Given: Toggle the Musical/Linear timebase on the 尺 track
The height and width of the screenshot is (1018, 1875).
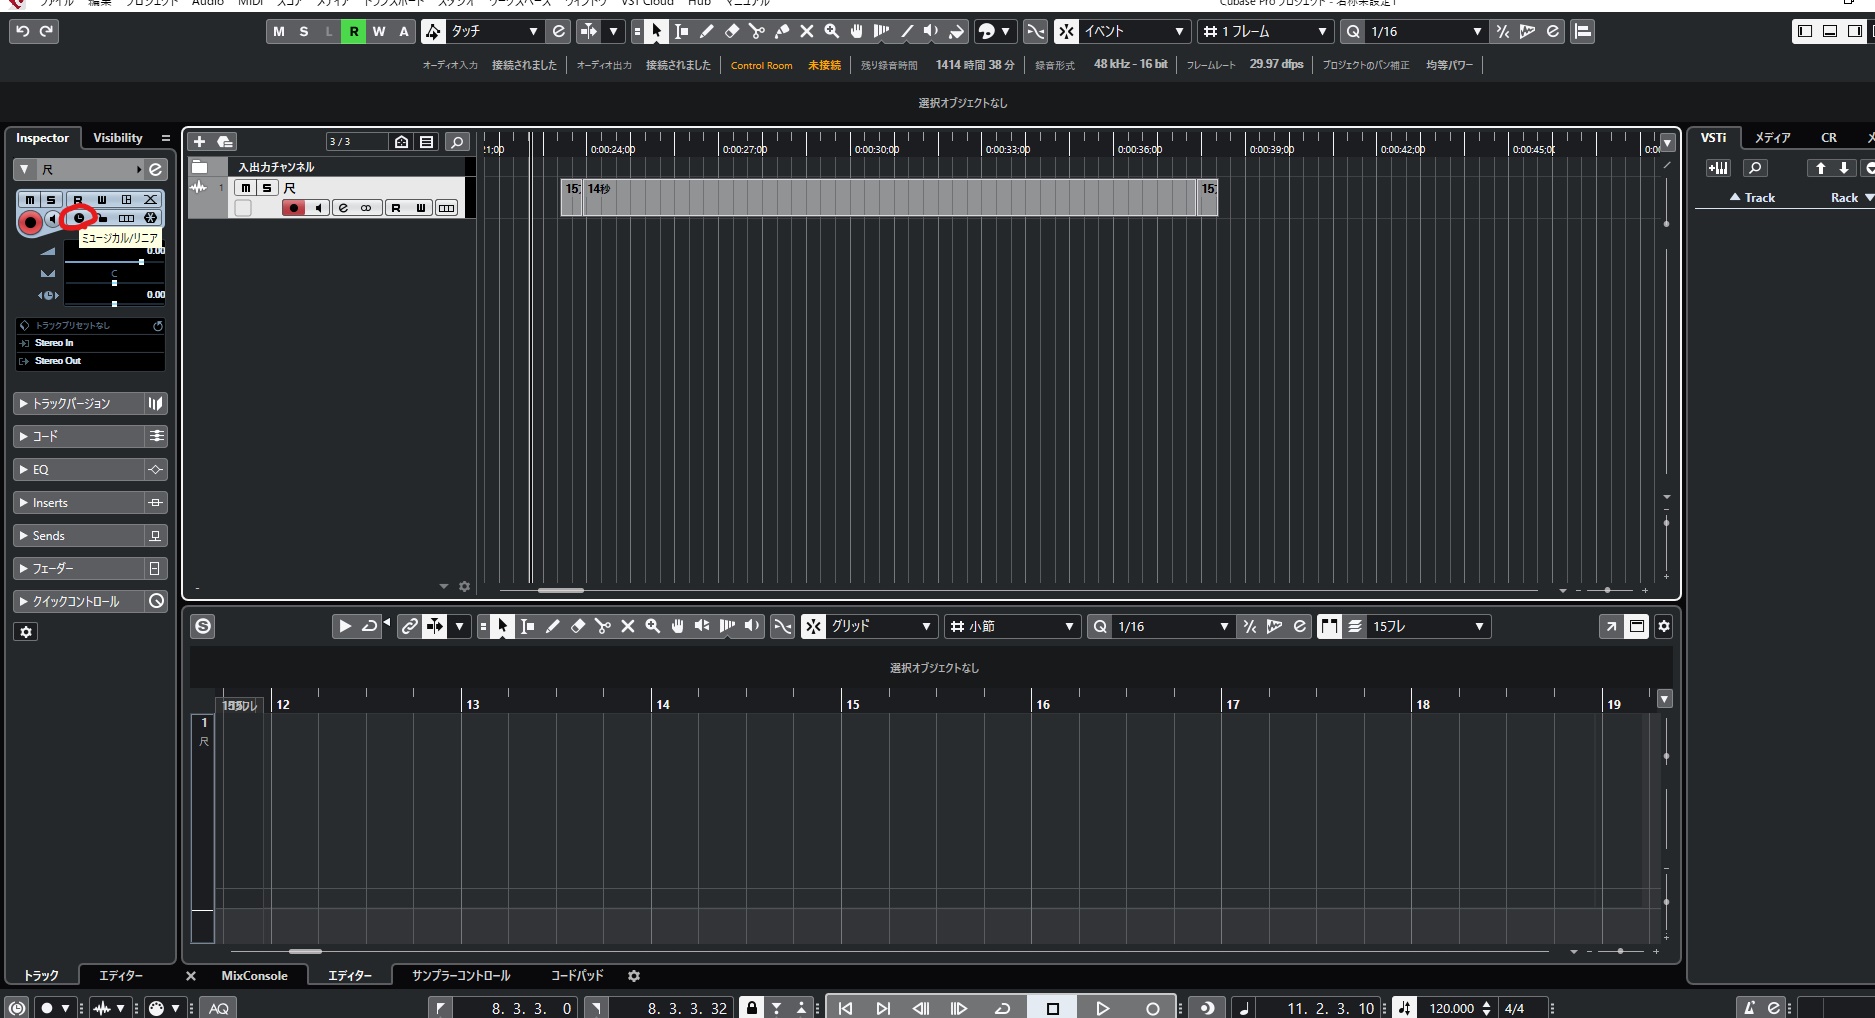Looking at the screenshot, I should [76, 219].
